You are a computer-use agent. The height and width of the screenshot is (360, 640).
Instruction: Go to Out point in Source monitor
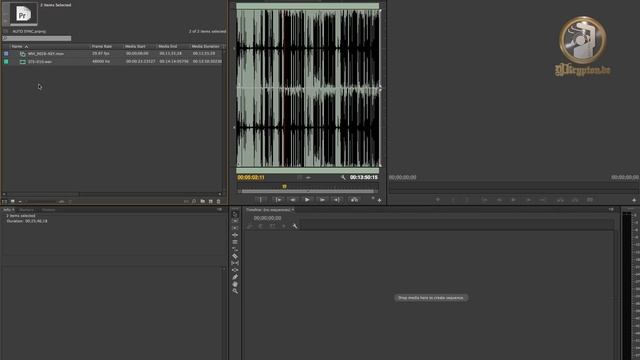336,200
